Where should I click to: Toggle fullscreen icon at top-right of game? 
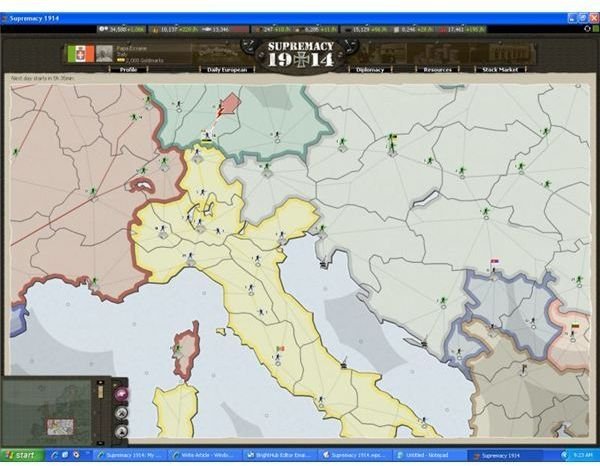587,29
